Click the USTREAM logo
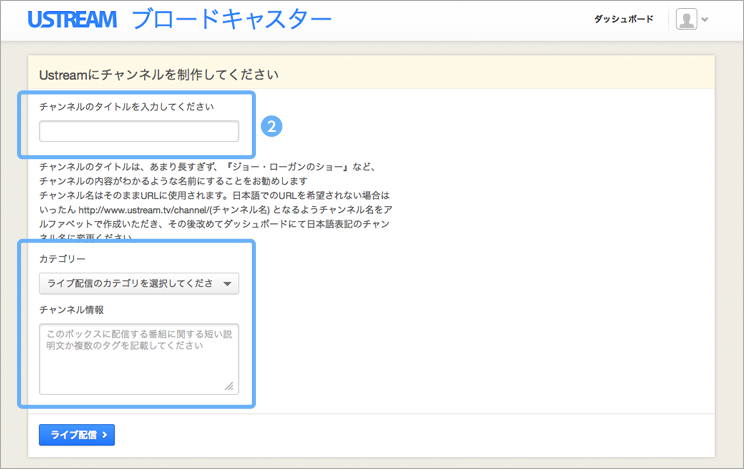Viewport: 745px width, 470px height. pos(72,19)
